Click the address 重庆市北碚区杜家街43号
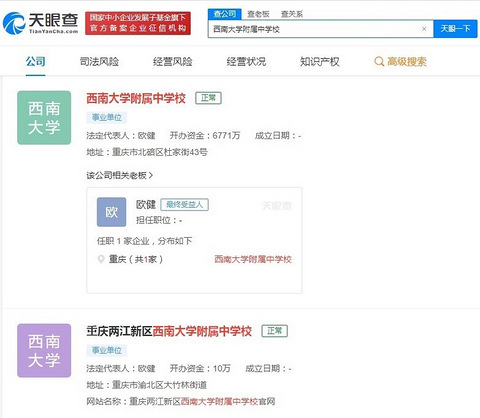 tap(159, 152)
